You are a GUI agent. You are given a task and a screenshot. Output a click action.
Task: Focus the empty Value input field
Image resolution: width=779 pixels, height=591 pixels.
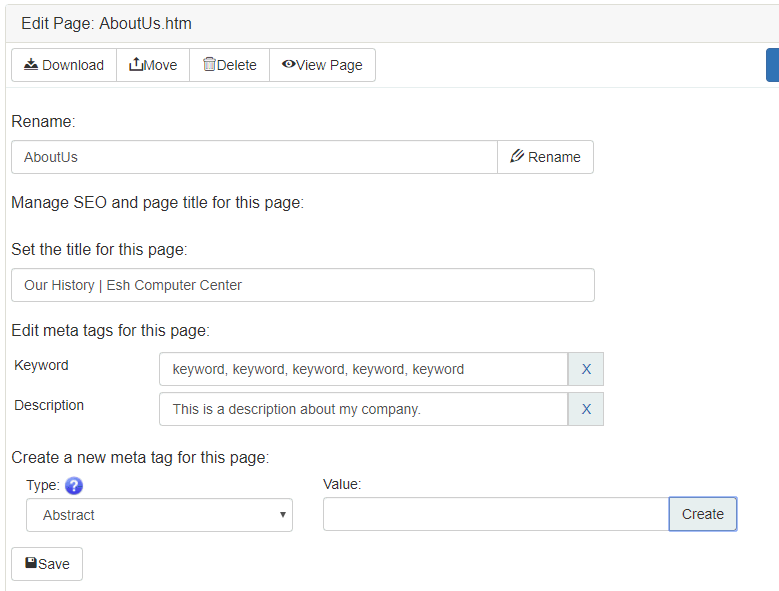click(495, 514)
